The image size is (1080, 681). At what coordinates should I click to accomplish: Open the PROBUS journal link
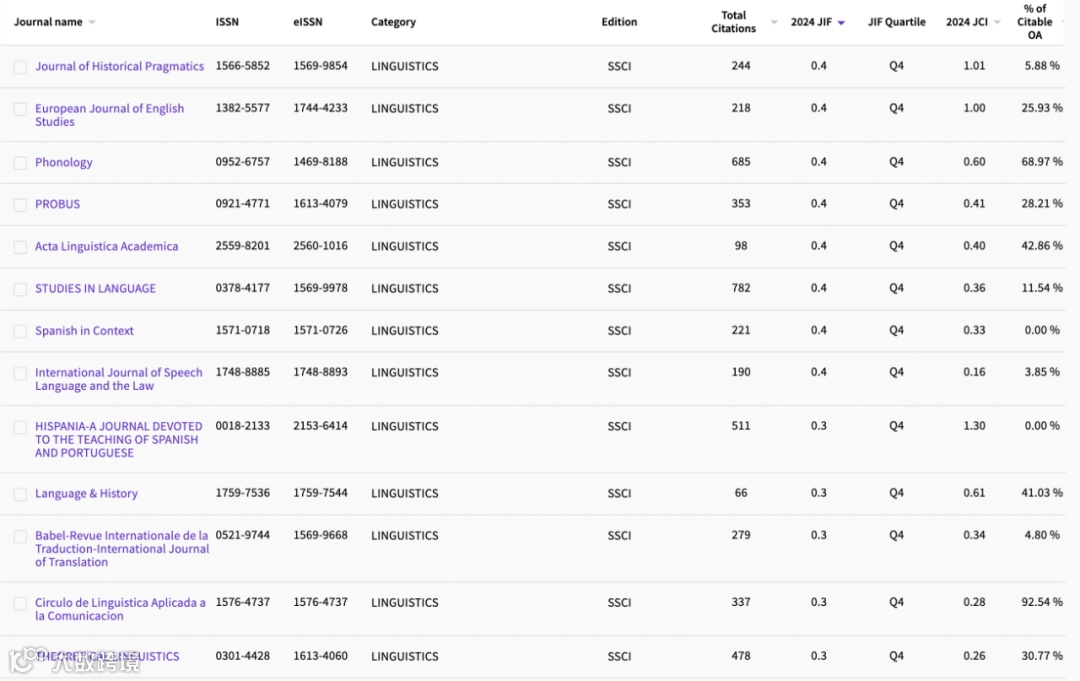57,204
